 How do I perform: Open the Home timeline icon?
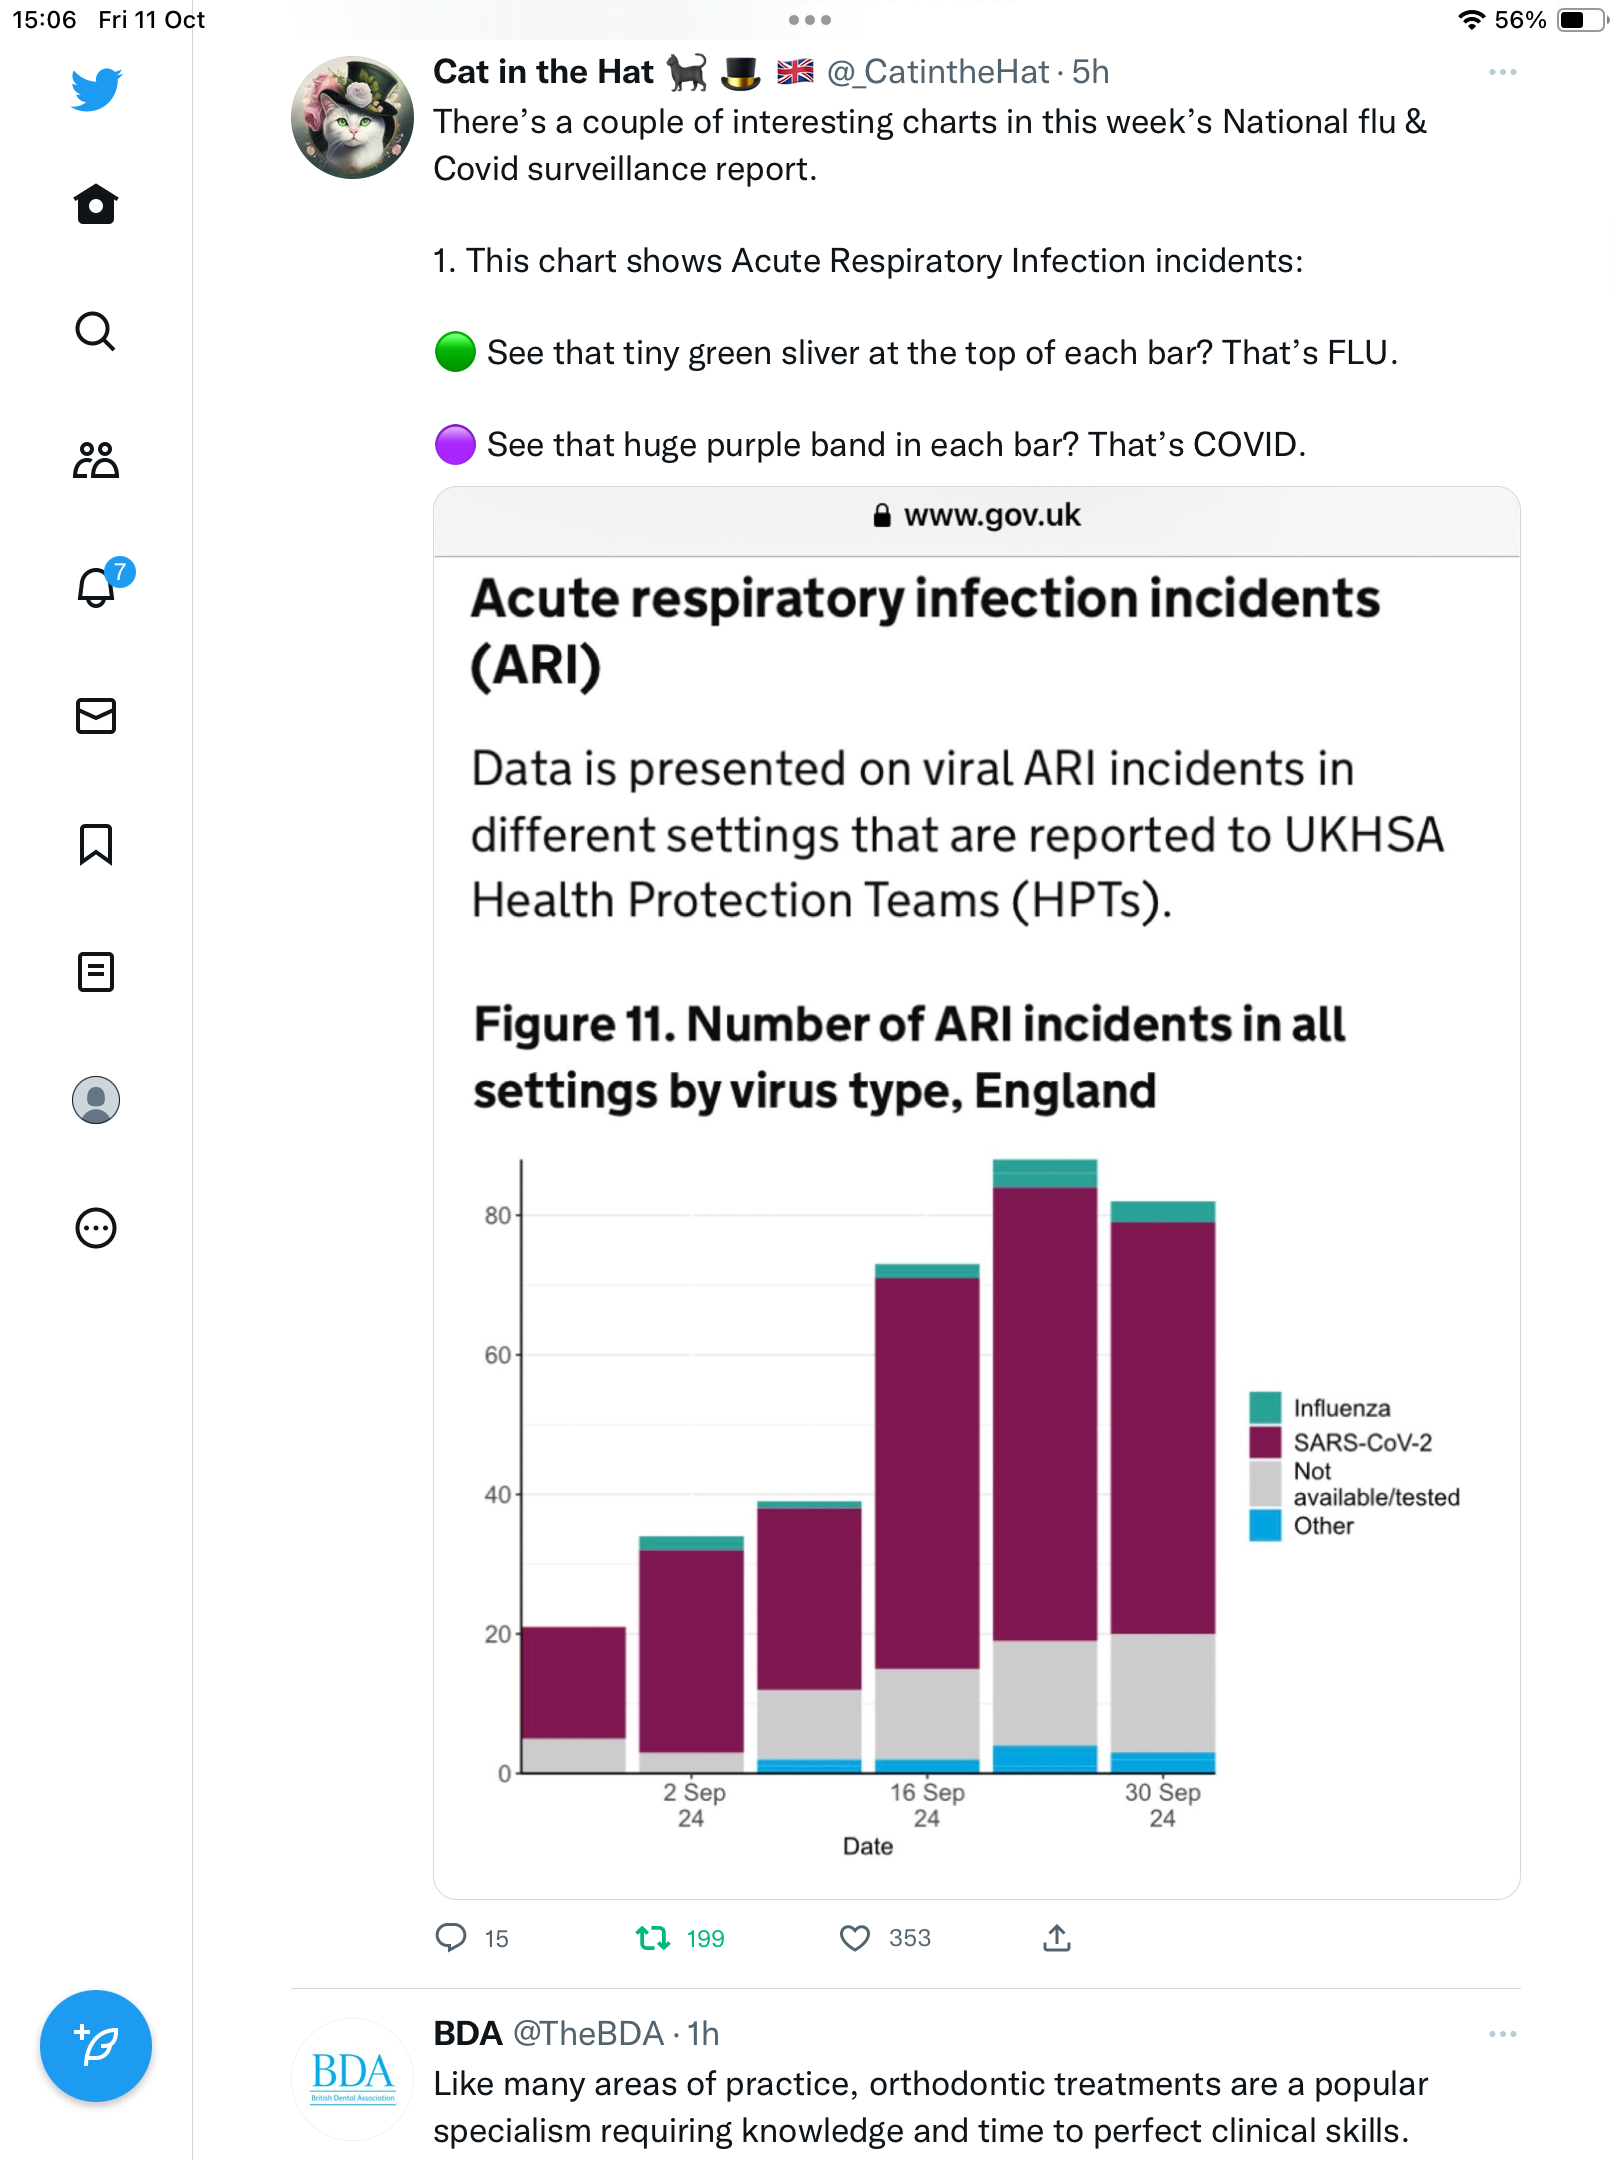(96, 204)
